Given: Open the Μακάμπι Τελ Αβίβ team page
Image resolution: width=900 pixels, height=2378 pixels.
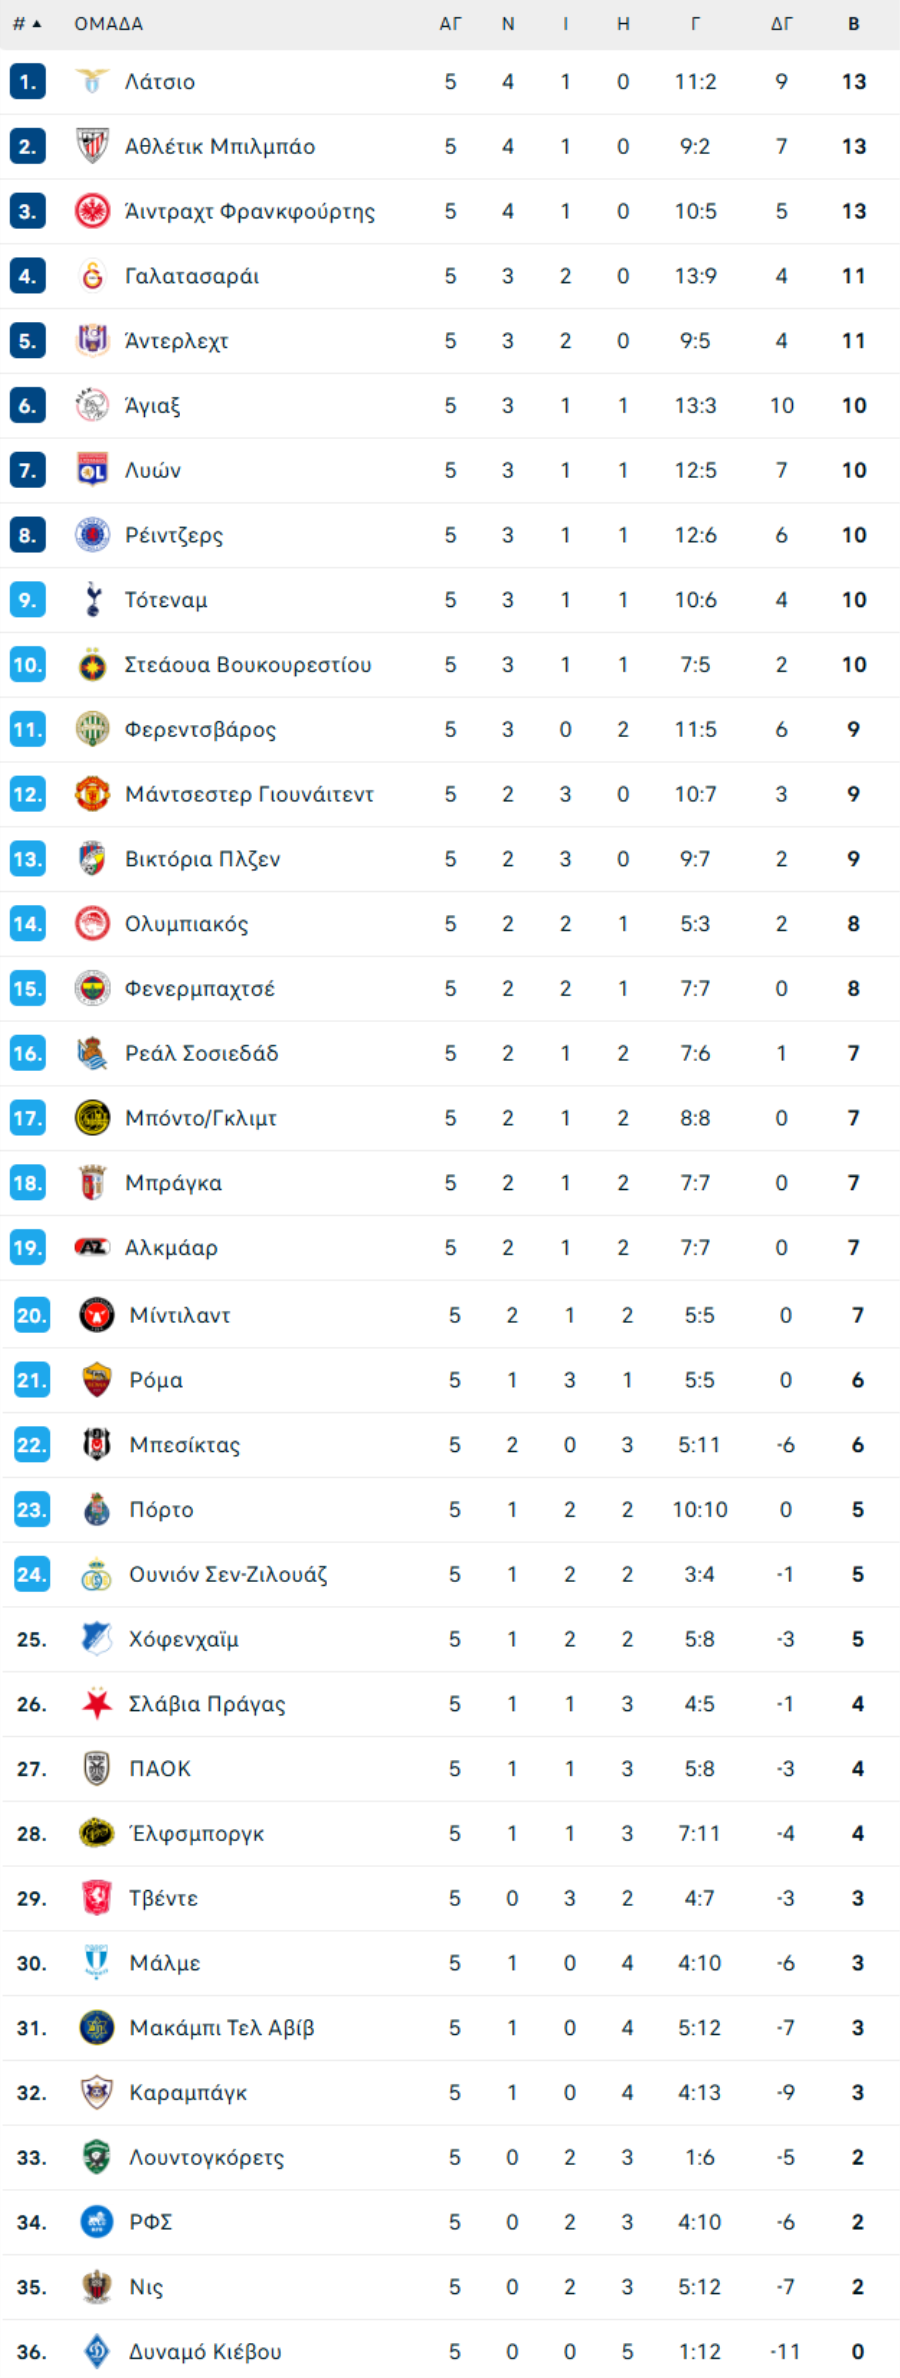Looking at the screenshot, I should click(x=222, y=2028).
